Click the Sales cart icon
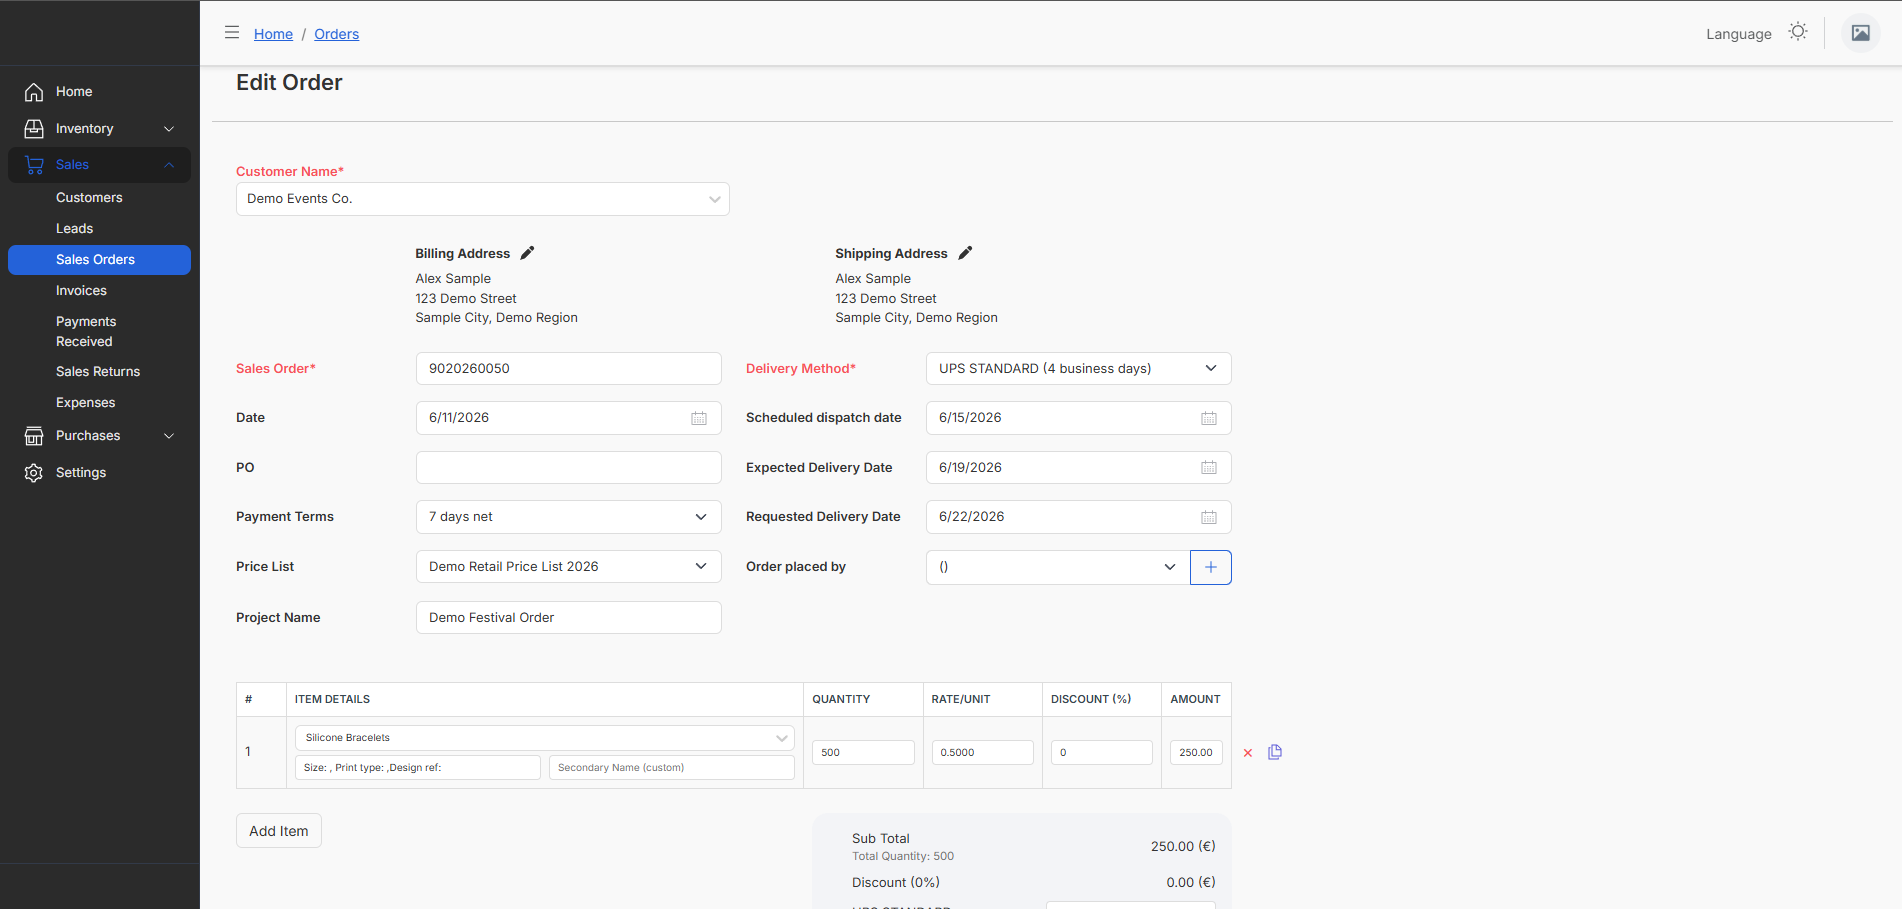 point(34,165)
